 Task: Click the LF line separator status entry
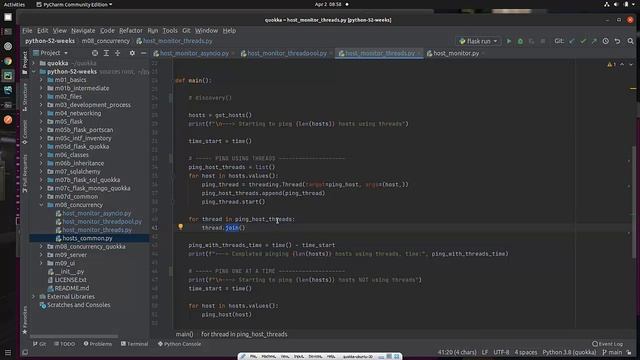484,352
